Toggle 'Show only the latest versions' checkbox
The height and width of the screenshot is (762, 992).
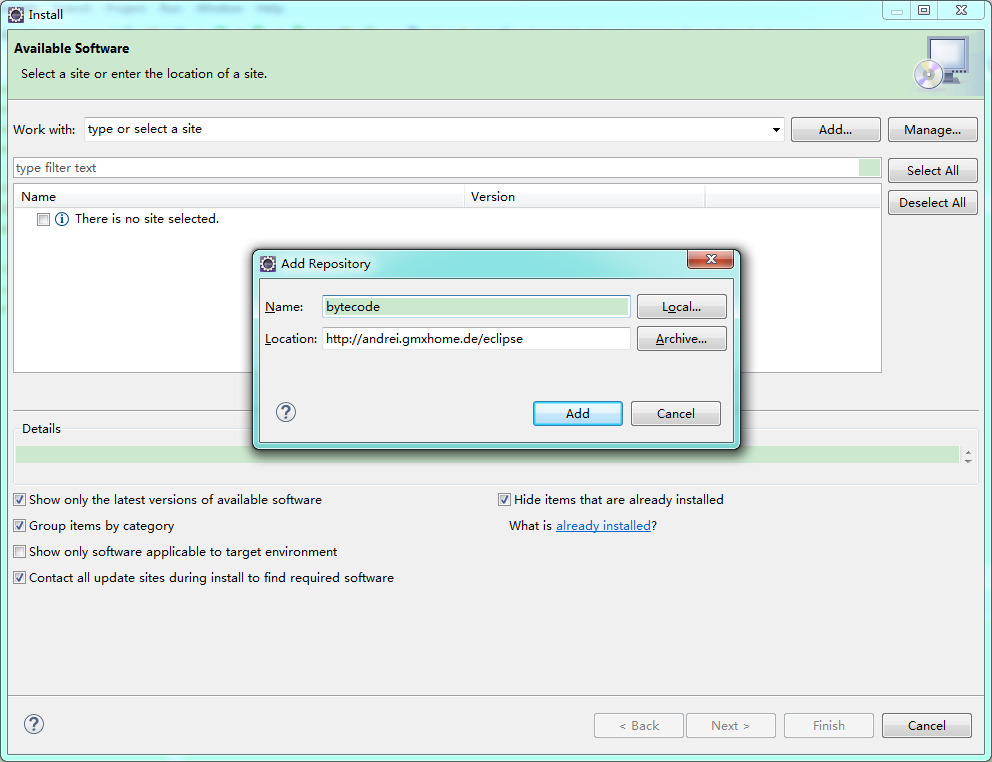(20, 499)
